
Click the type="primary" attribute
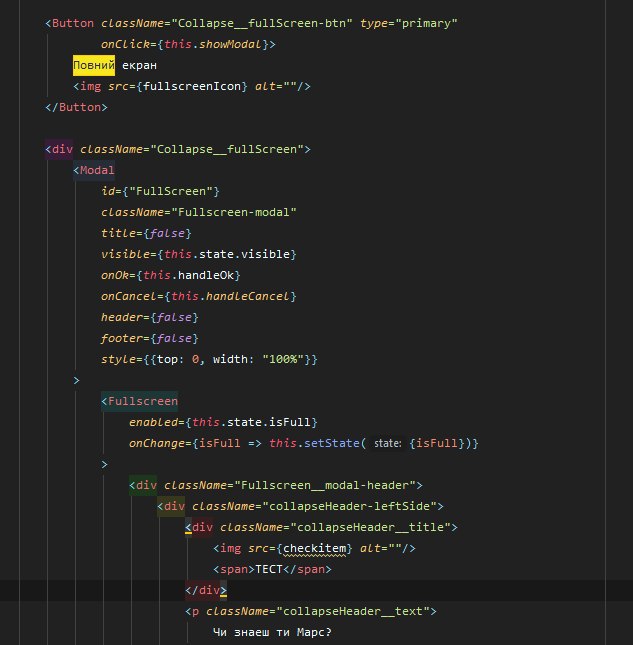409,23
